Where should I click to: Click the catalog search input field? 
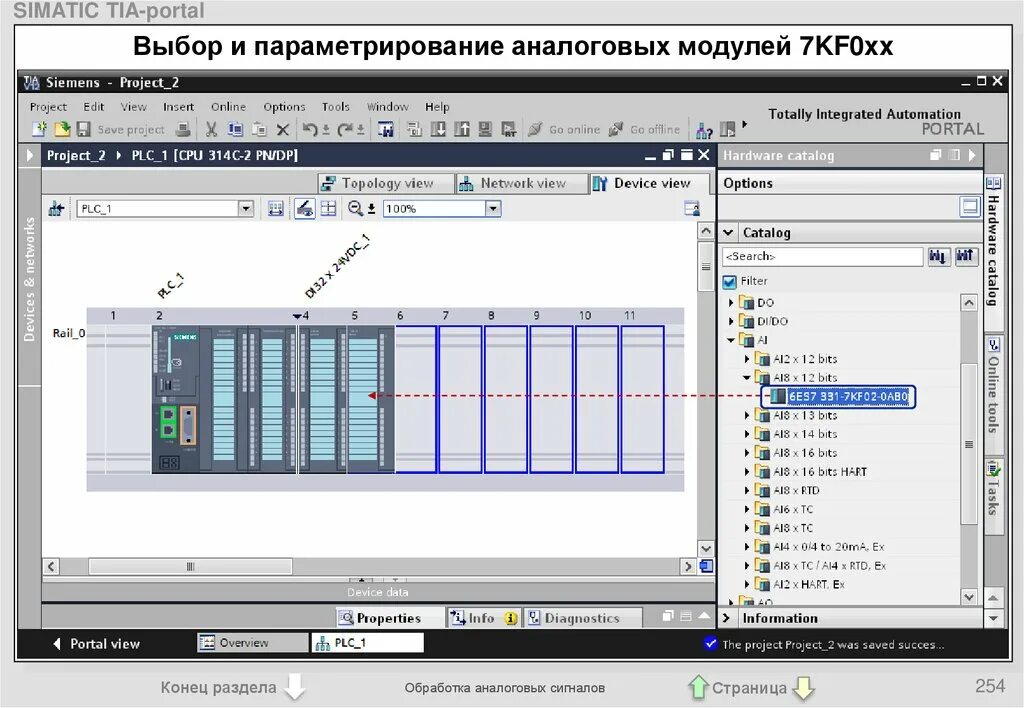coord(822,256)
